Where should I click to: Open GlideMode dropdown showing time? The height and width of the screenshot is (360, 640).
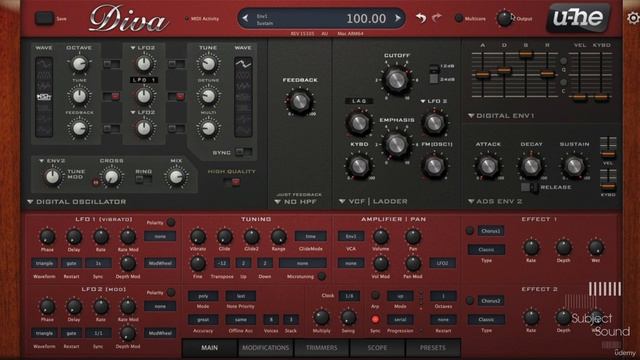pyautogui.click(x=311, y=236)
